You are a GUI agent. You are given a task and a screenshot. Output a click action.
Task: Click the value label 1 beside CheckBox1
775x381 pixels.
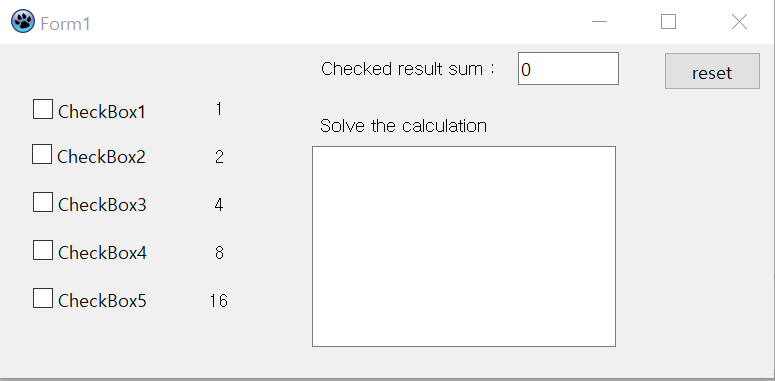point(219,109)
